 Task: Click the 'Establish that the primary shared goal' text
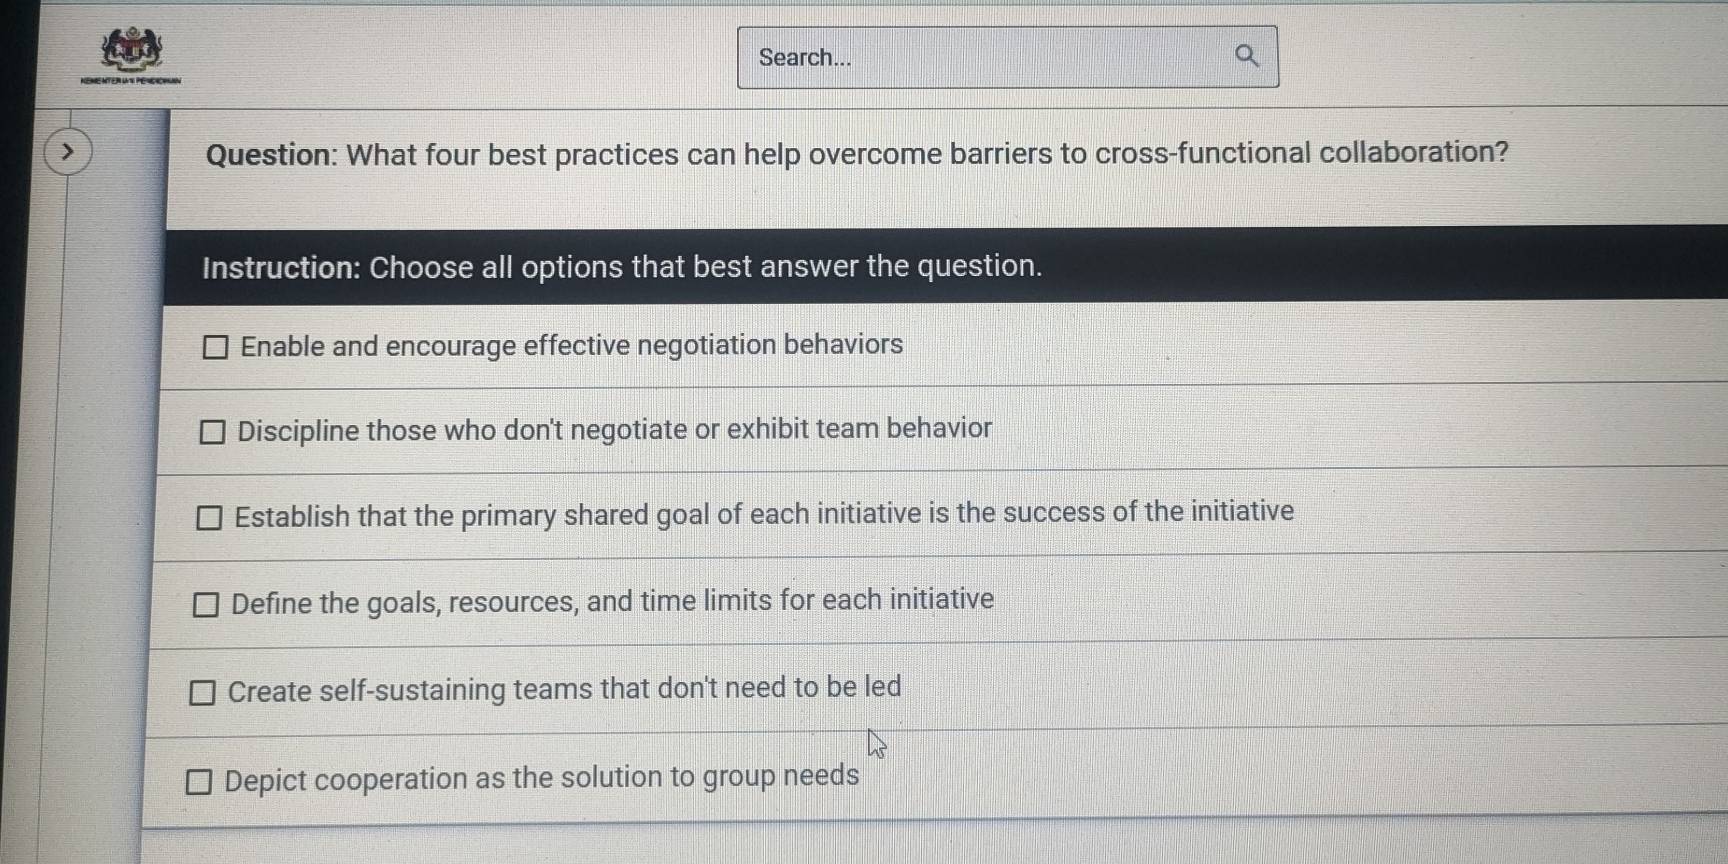[x=764, y=514]
